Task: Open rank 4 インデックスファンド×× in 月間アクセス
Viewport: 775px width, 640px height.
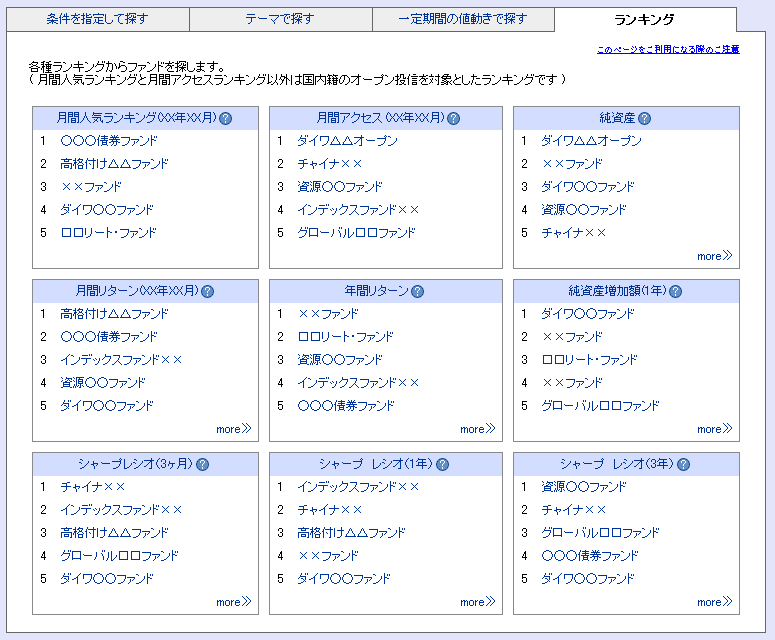Action: point(358,210)
